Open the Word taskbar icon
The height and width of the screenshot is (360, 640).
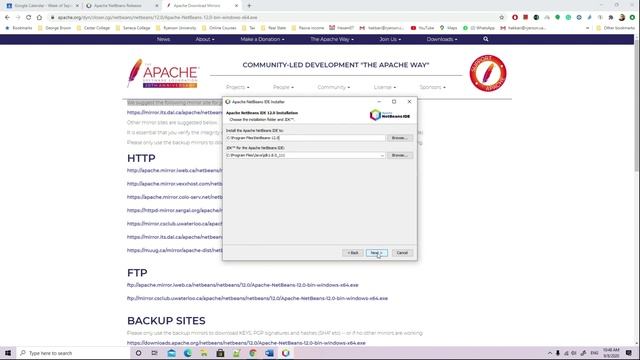tap(269, 353)
